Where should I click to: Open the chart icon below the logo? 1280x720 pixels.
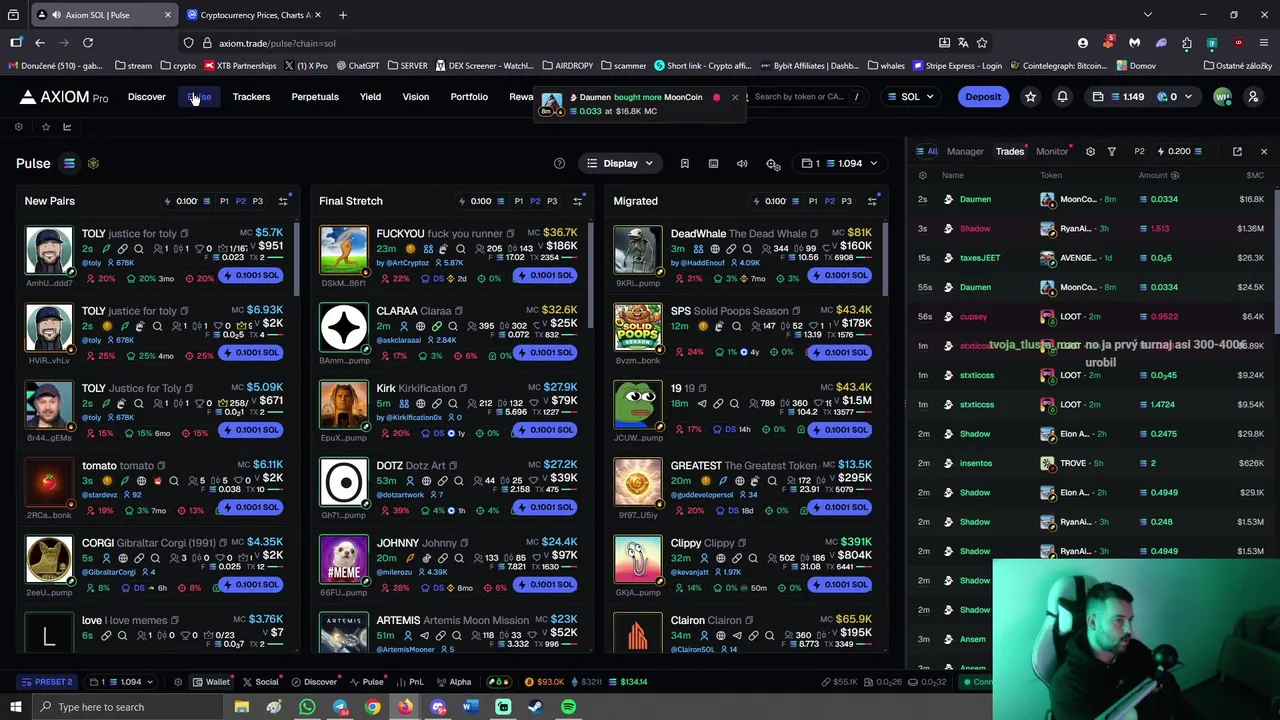tap(67, 127)
